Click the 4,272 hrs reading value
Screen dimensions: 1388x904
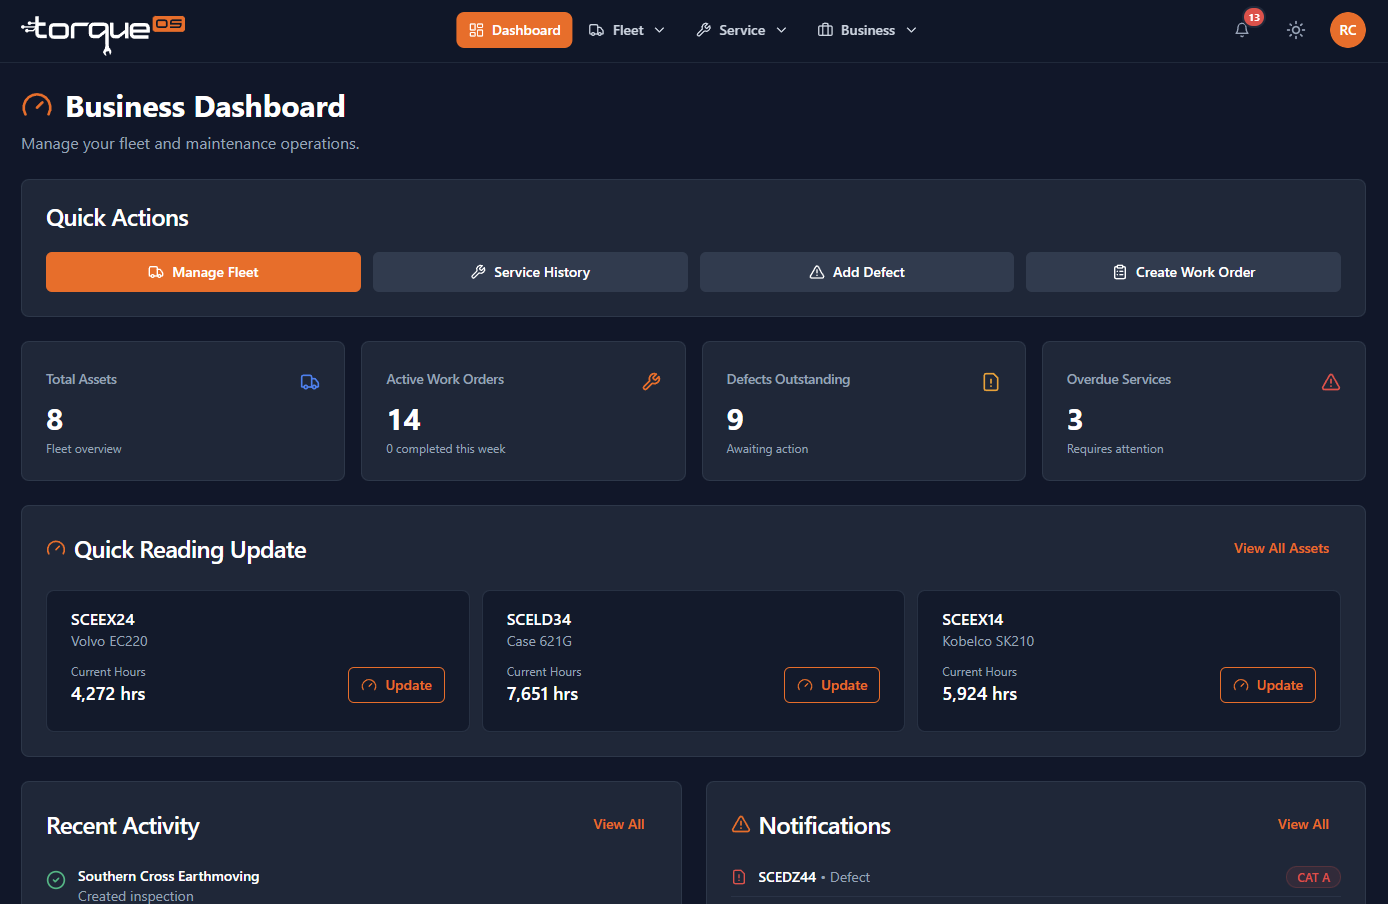click(x=108, y=694)
